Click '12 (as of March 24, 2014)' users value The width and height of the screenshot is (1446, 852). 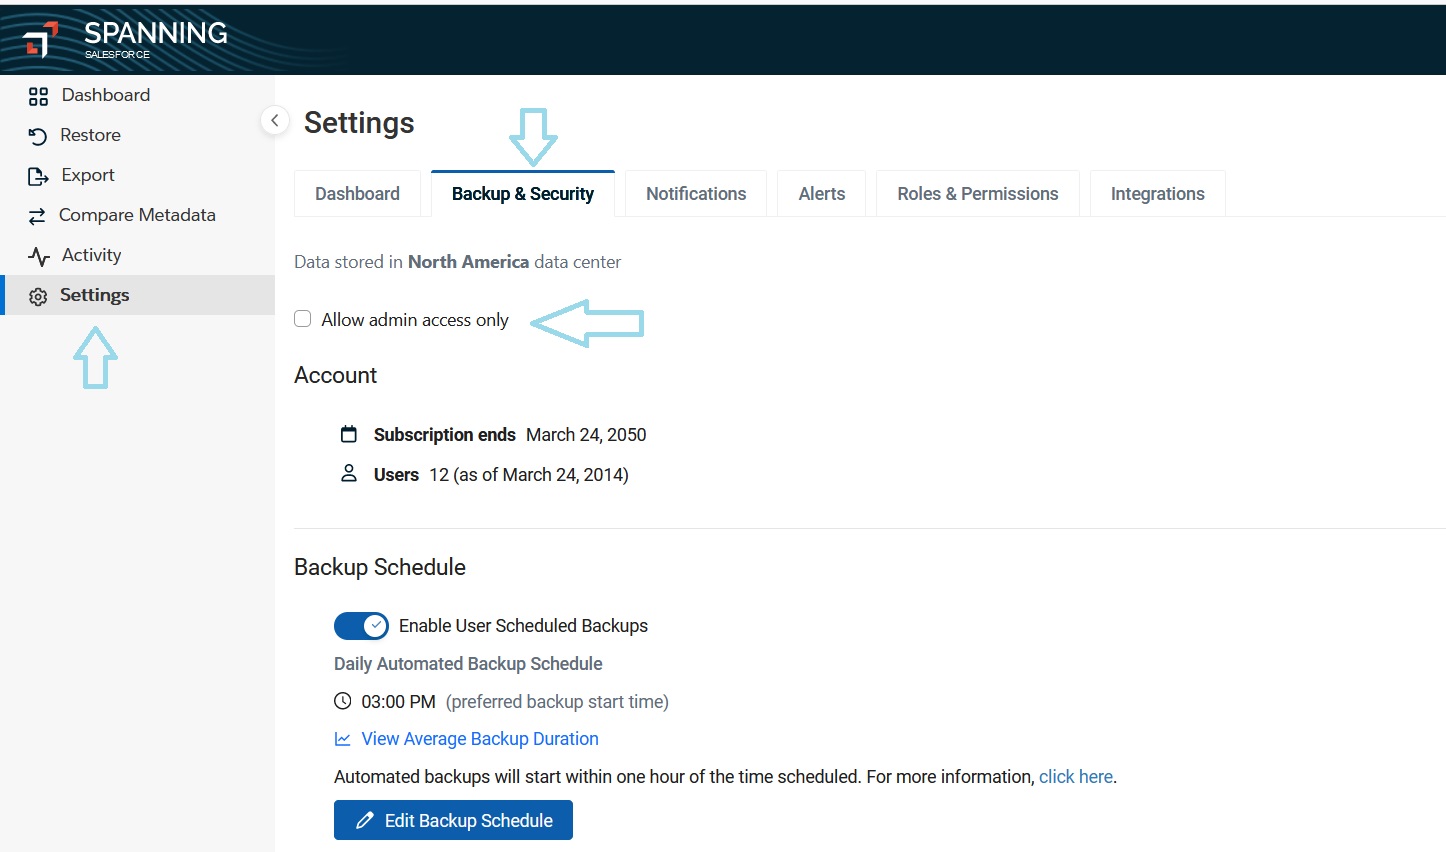coord(529,475)
